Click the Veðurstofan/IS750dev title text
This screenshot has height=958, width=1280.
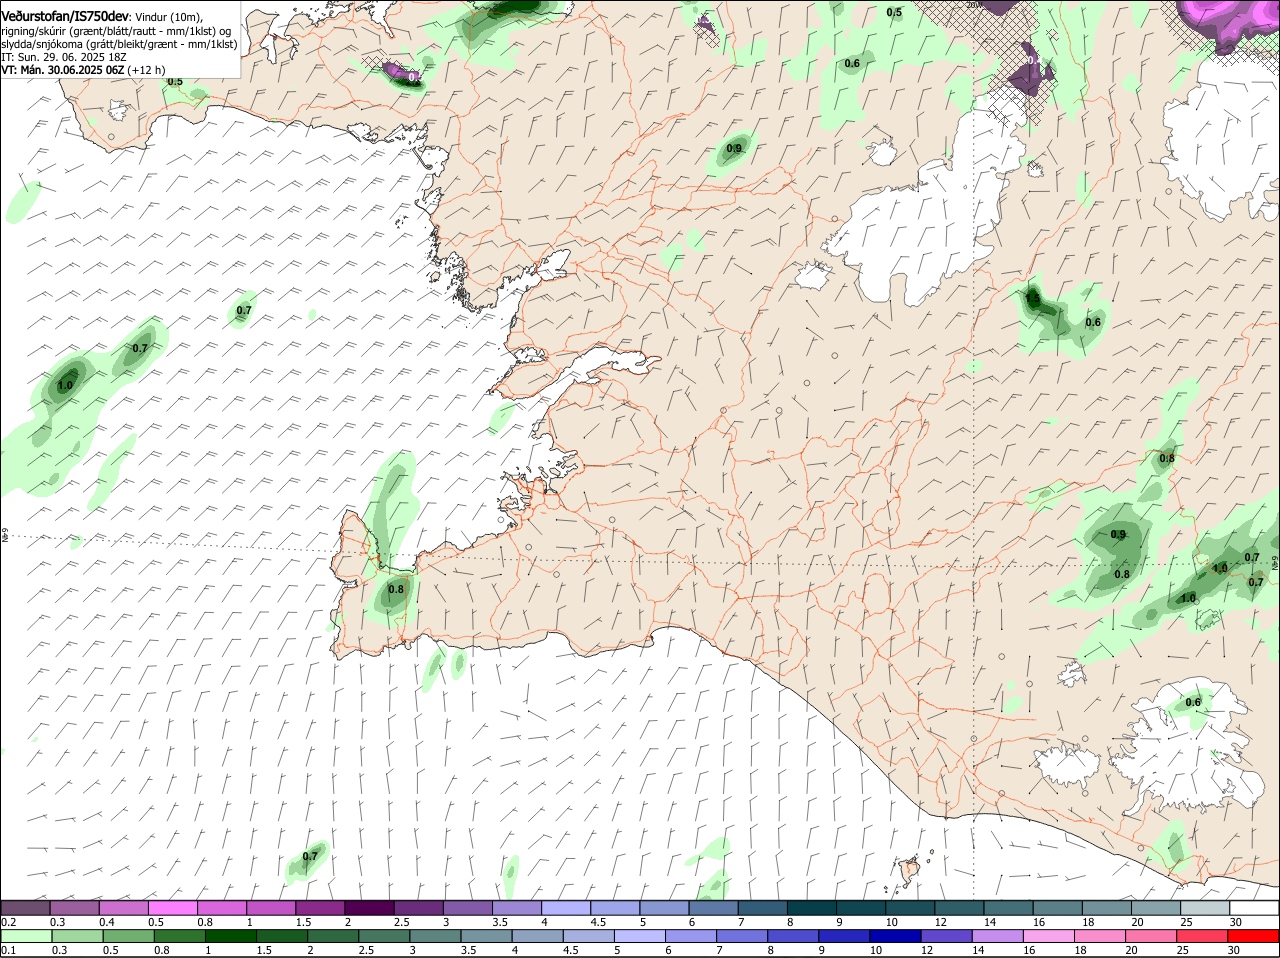[66, 15]
